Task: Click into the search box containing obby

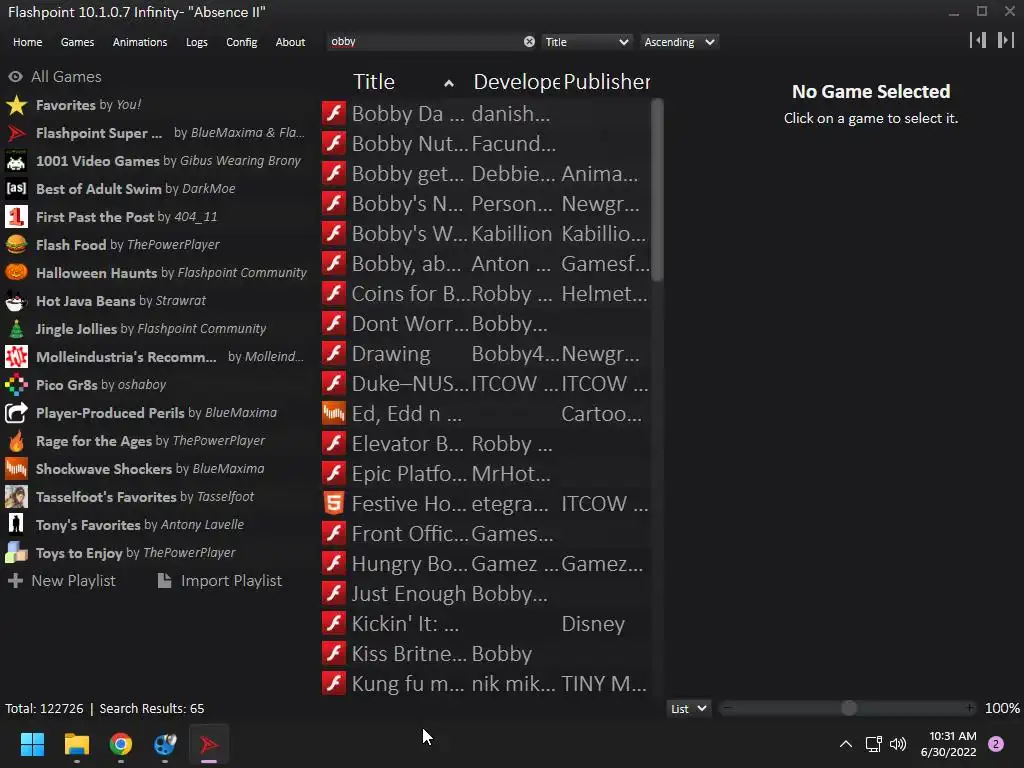Action: coord(424,42)
